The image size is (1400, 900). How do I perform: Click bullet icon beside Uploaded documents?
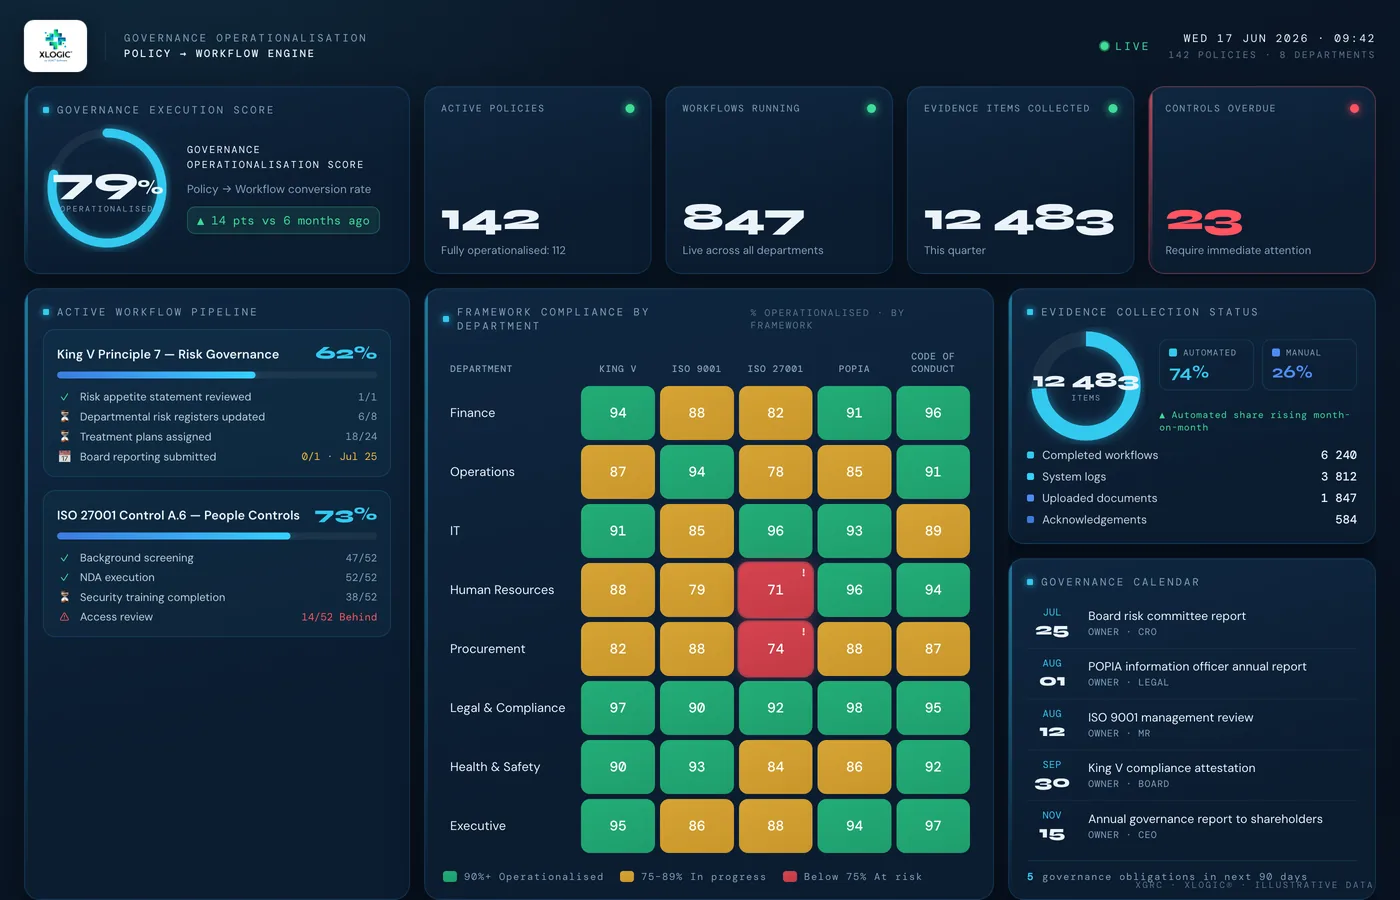[1030, 498]
